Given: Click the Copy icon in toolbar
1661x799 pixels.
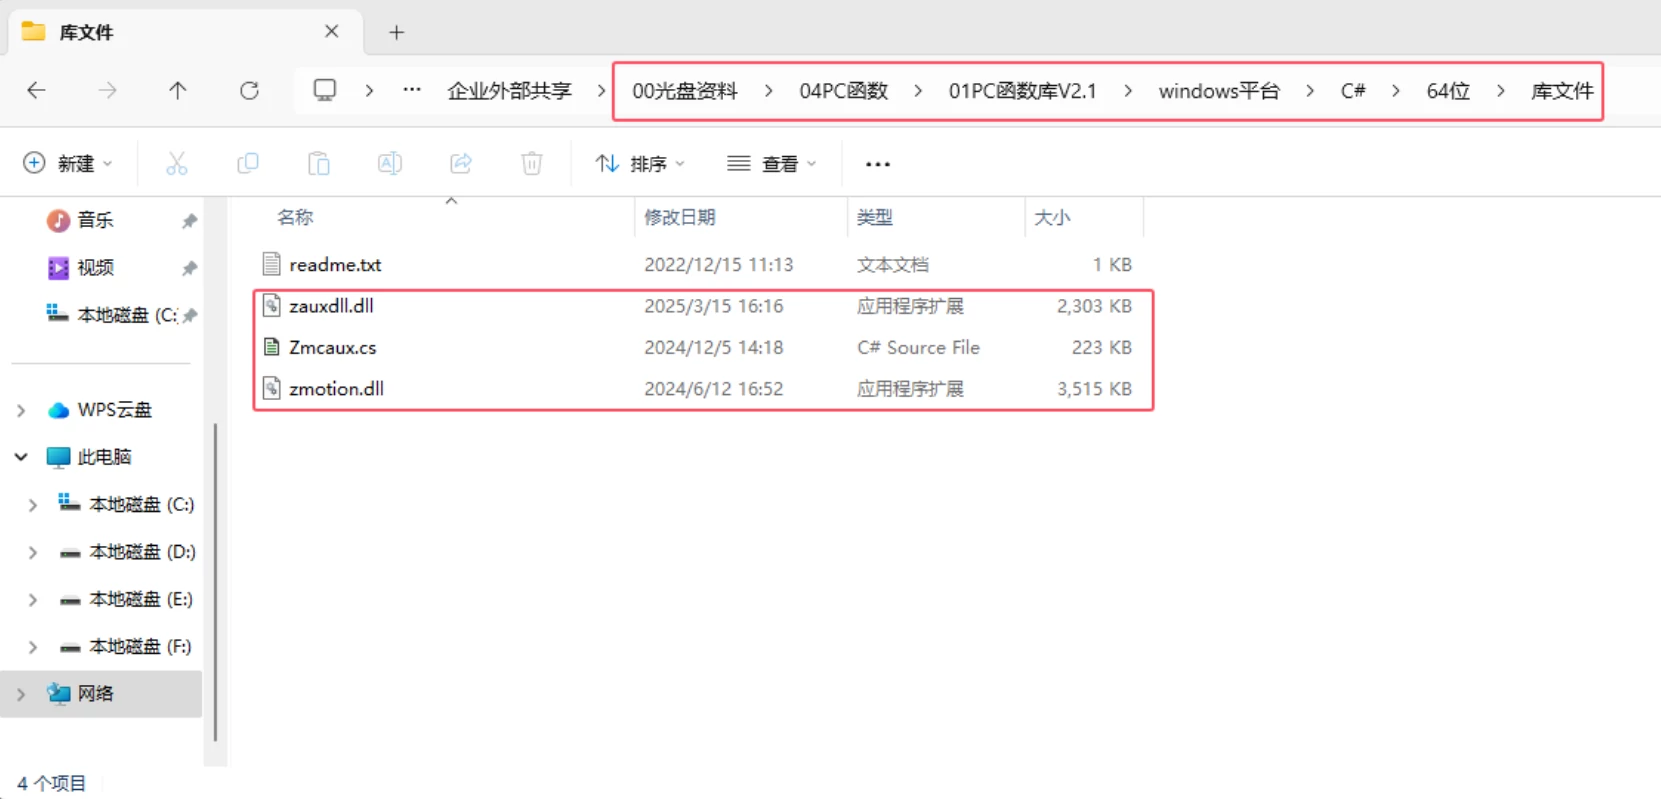Looking at the screenshot, I should click(x=248, y=163).
